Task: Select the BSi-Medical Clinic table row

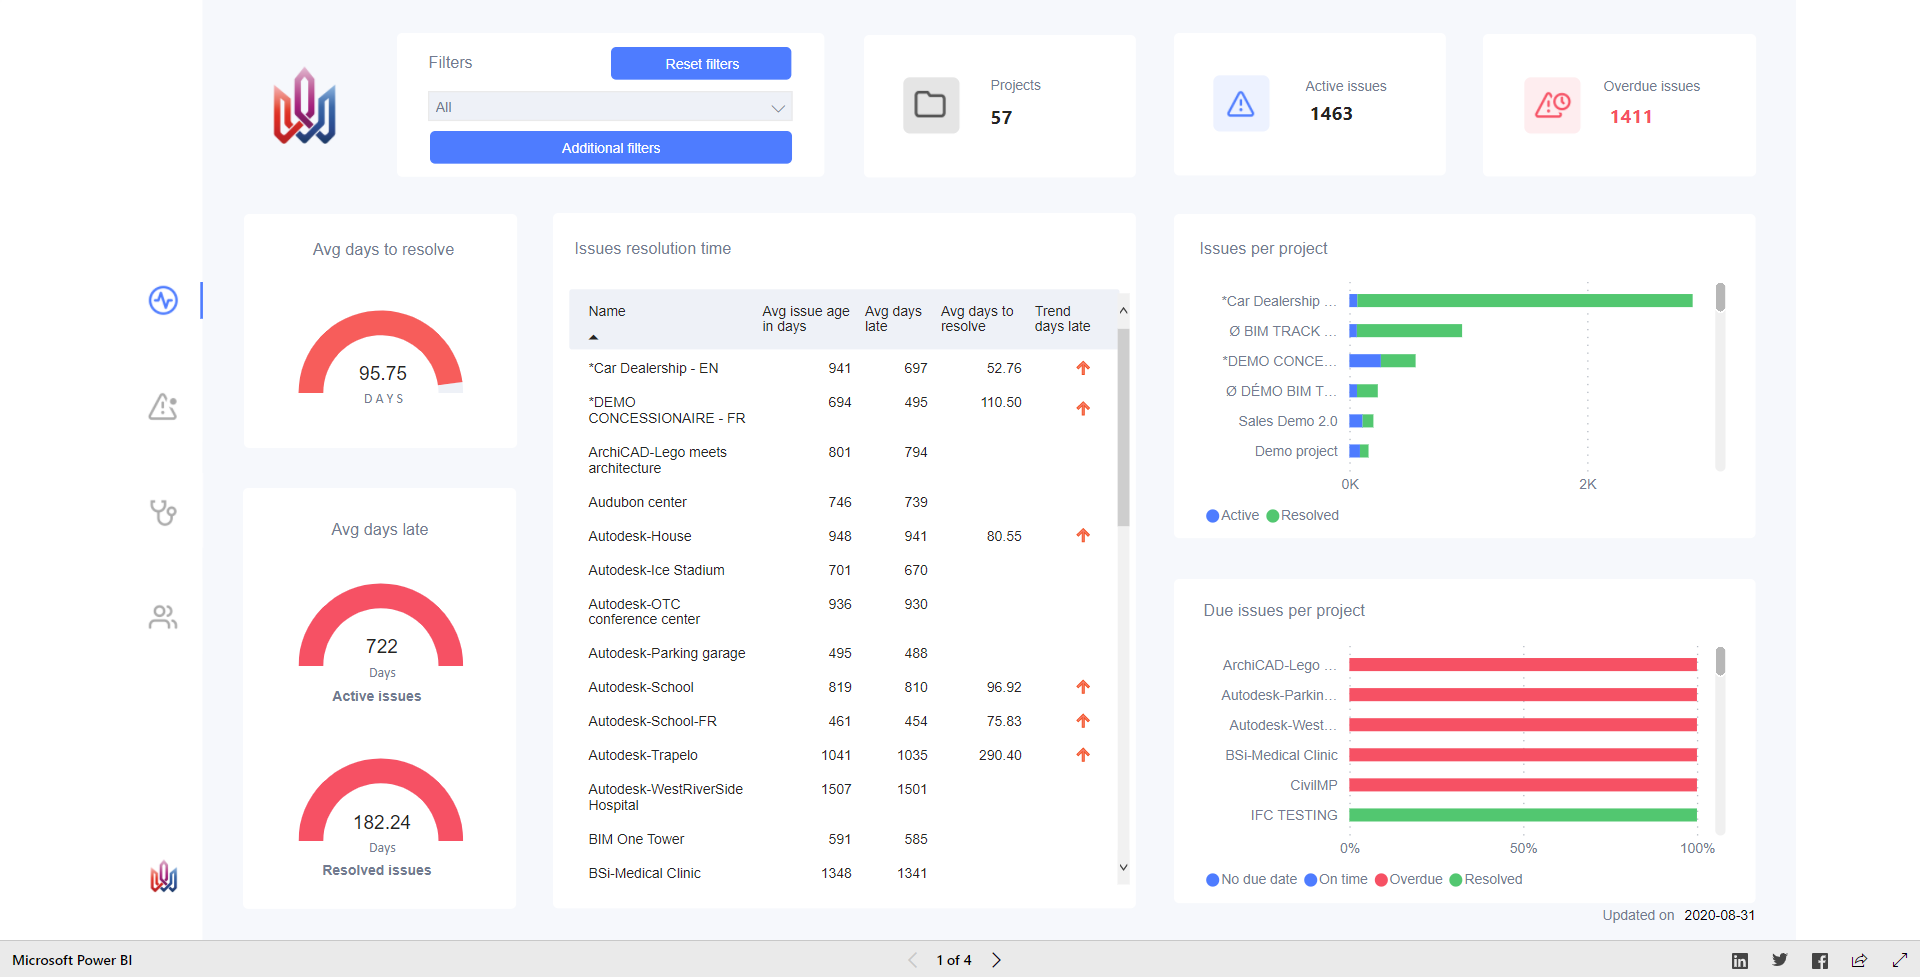Action: [x=843, y=873]
